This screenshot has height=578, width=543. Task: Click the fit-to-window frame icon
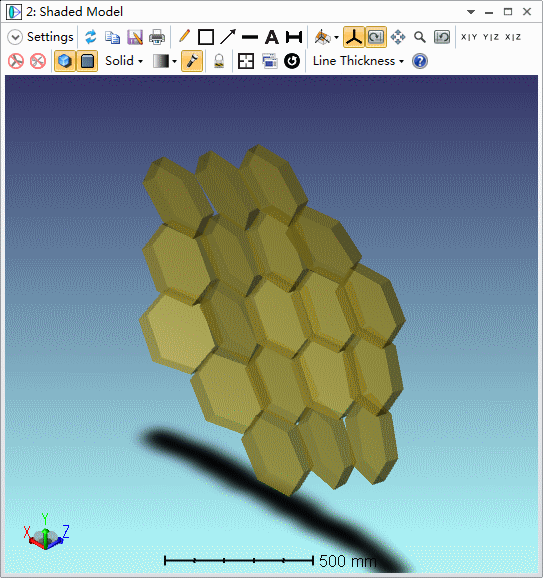pyautogui.click(x=246, y=61)
